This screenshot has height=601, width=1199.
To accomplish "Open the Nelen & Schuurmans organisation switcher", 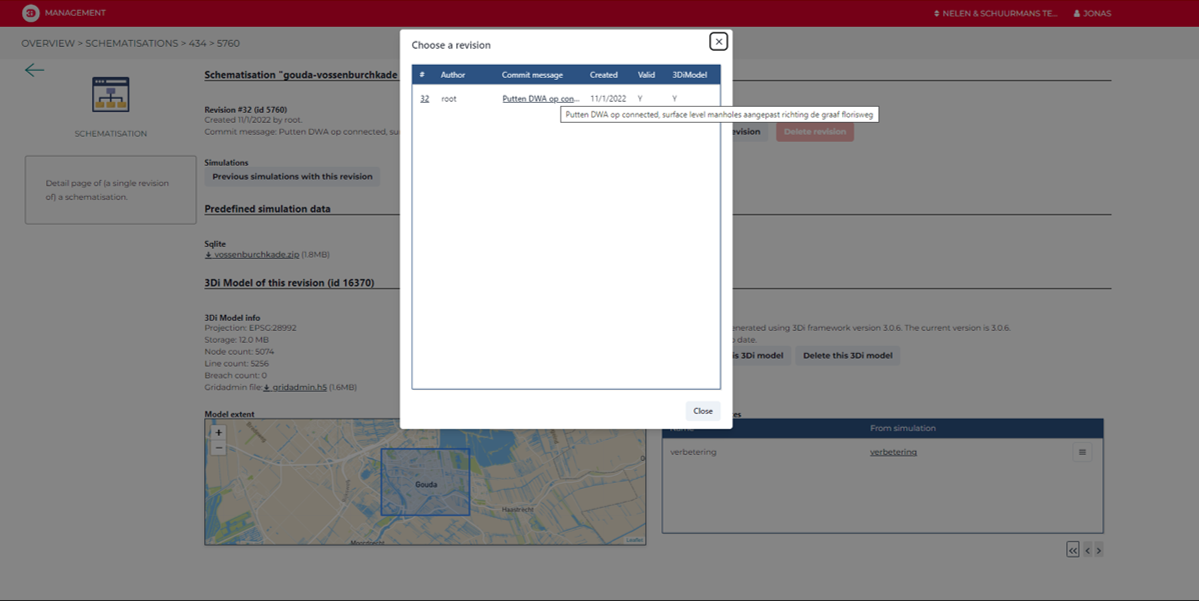I will (995, 13).
